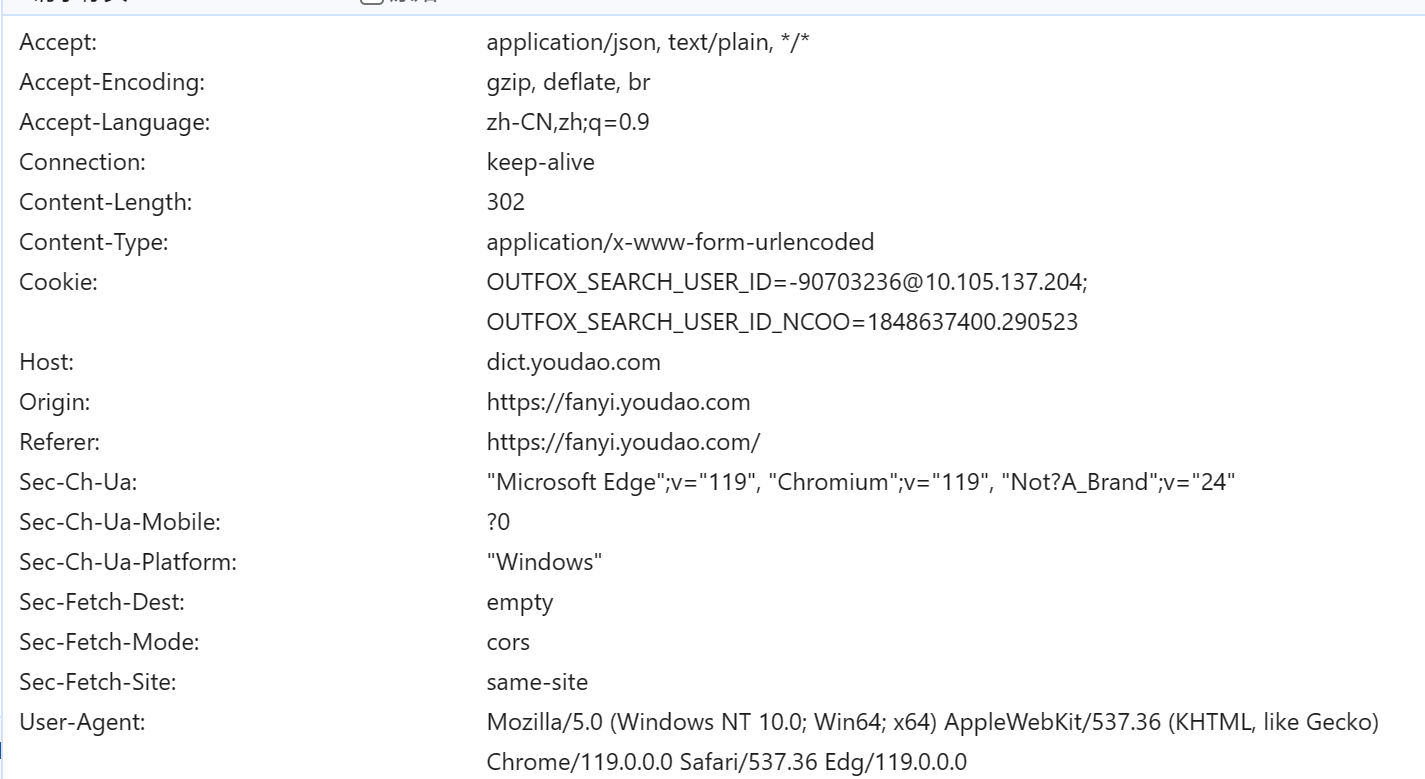Select the value gzip, deflate, br
This screenshot has width=1425, height=779.
(568, 82)
